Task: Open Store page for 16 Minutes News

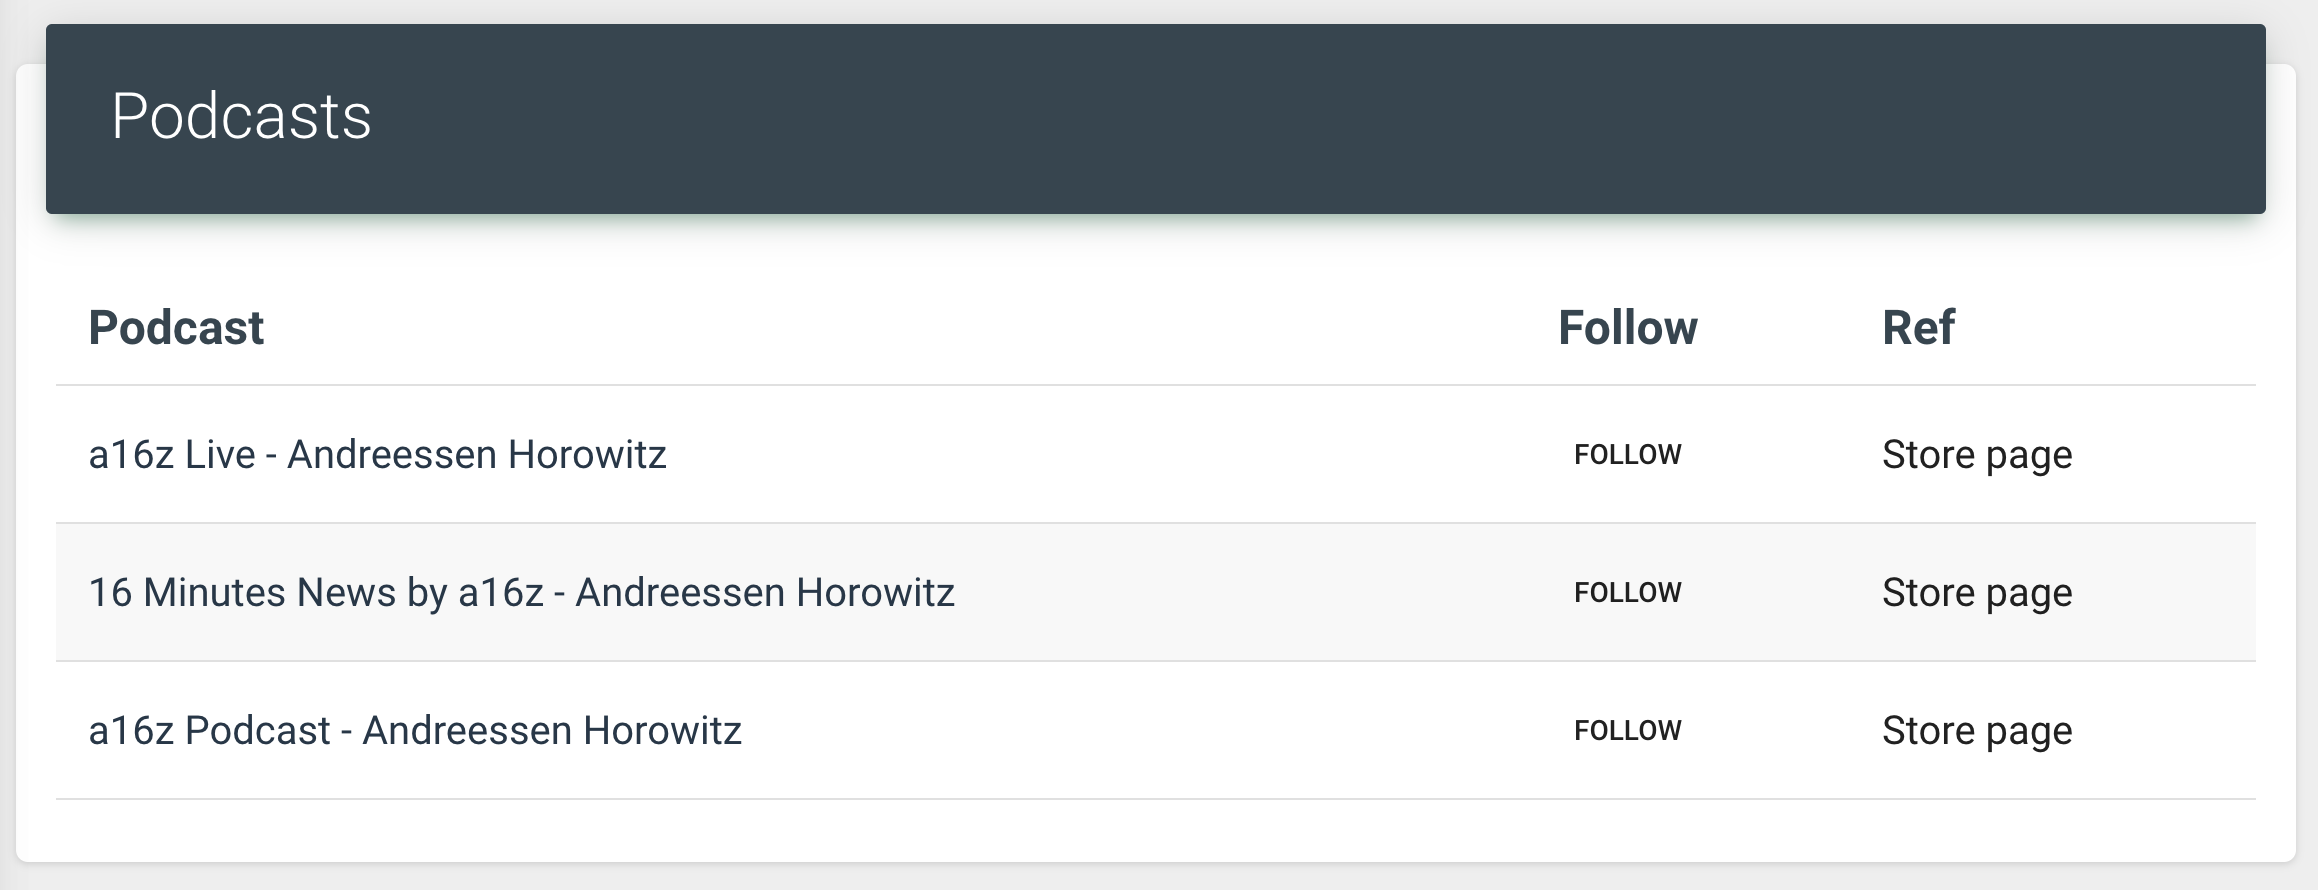Action: 1976,594
